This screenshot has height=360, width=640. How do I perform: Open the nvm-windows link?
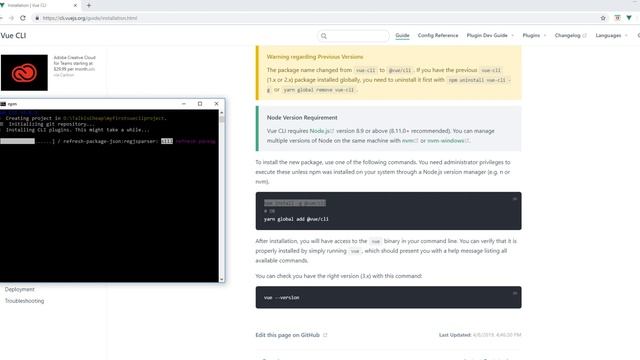click(448, 141)
